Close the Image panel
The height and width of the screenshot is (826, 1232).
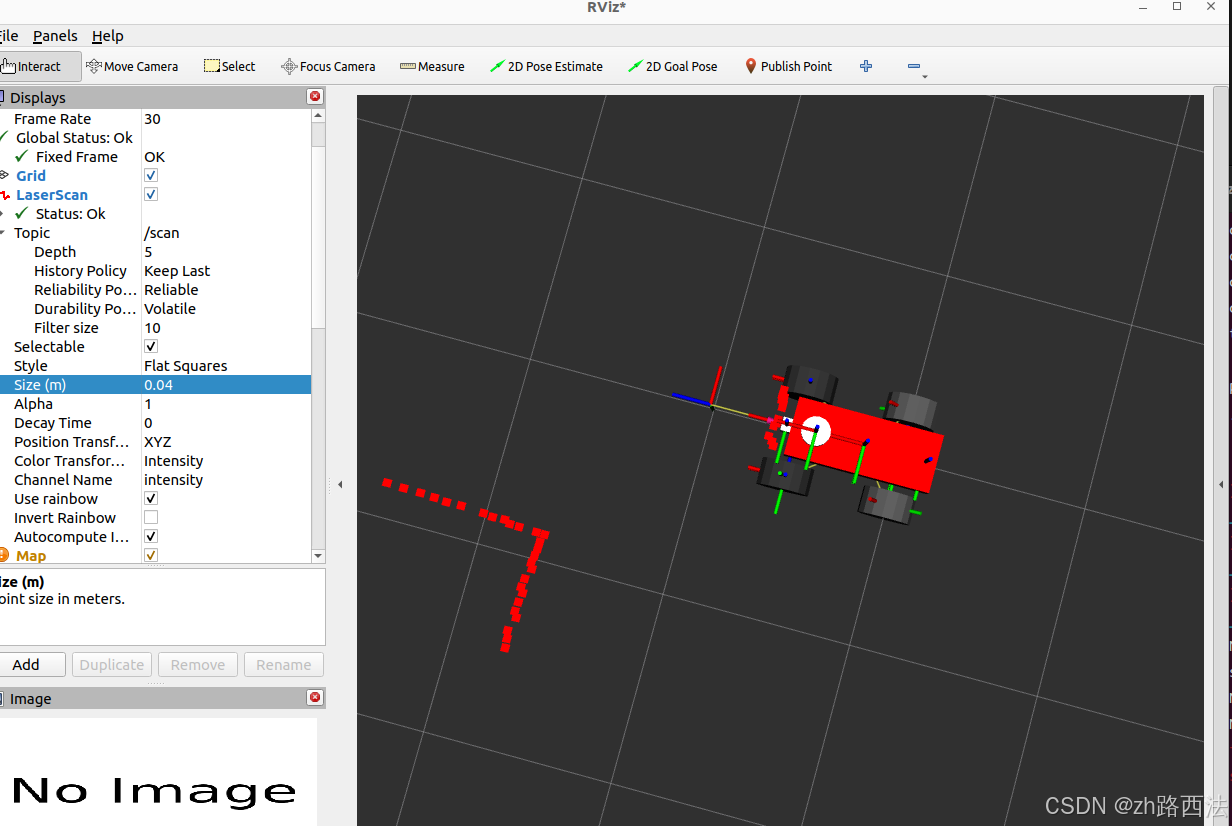(315, 698)
